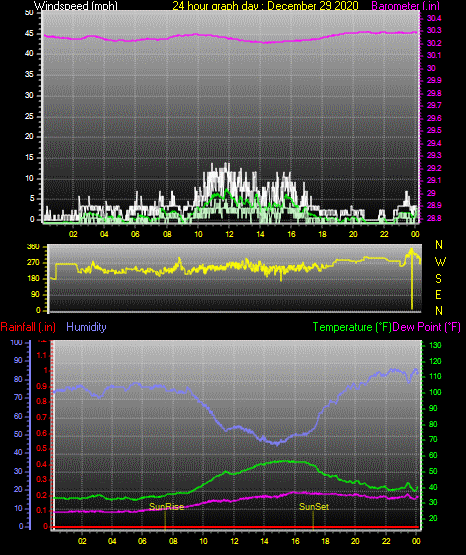Click the SunSet marker label
The width and height of the screenshot is (466, 555).
(x=314, y=507)
